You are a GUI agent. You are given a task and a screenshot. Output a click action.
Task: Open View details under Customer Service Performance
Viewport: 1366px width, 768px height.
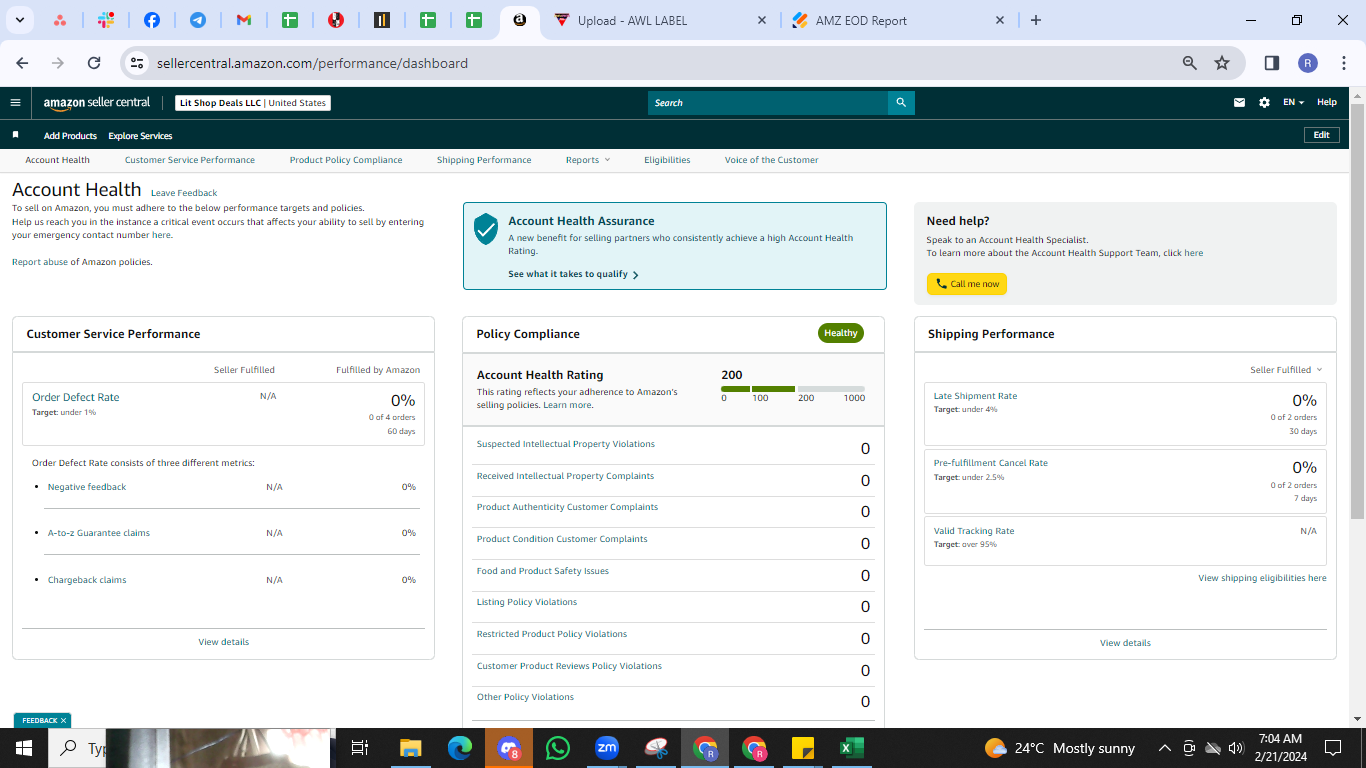pyautogui.click(x=224, y=642)
